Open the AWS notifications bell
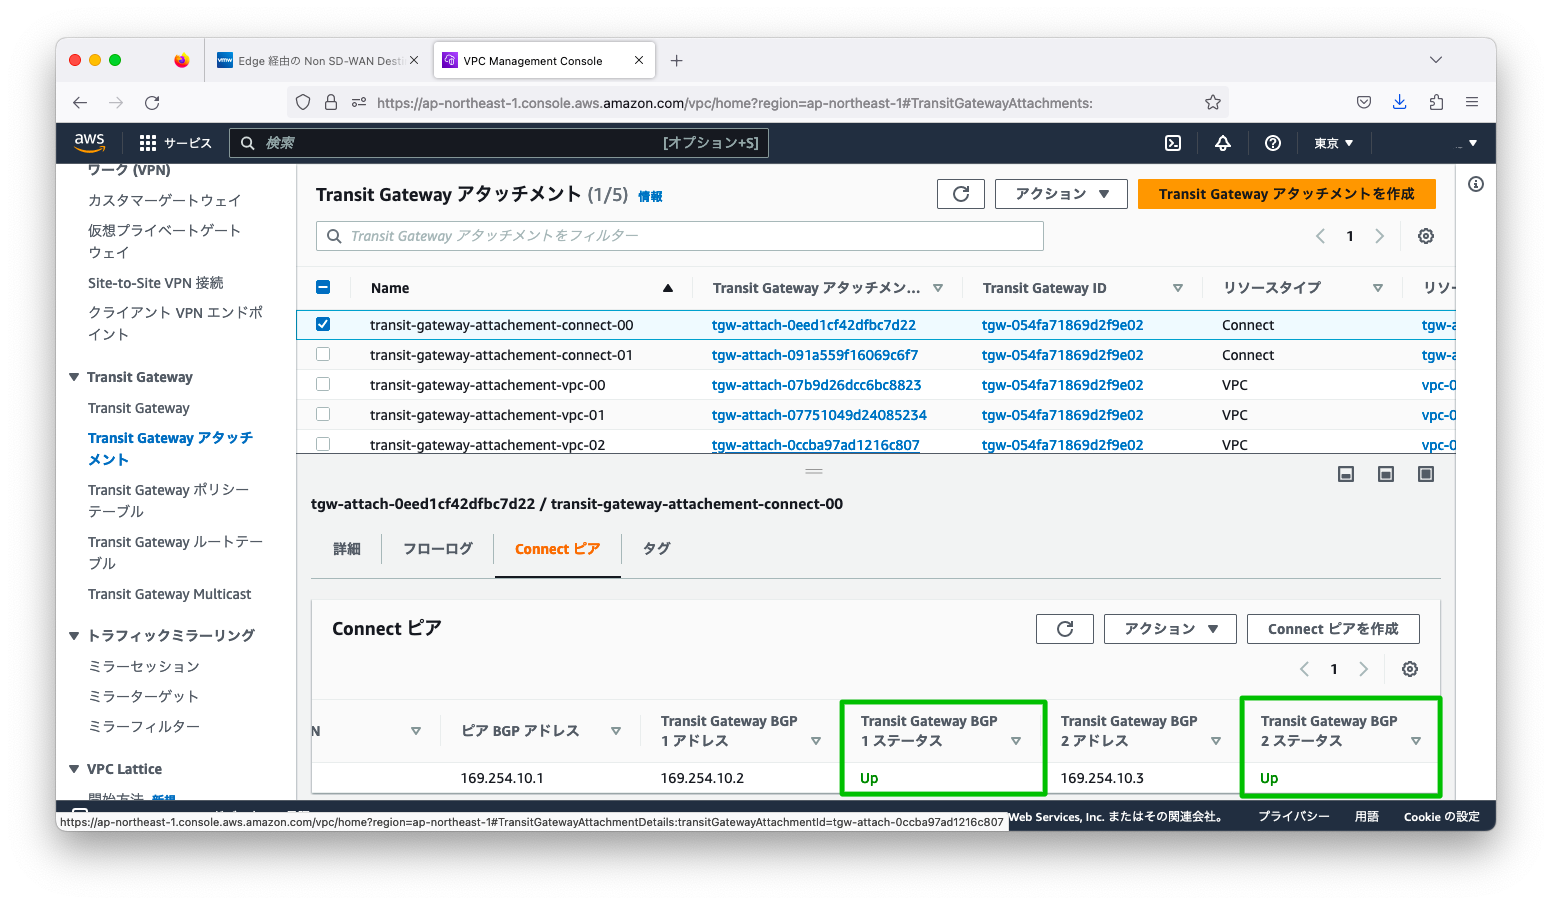The image size is (1552, 905). [x=1222, y=143]
